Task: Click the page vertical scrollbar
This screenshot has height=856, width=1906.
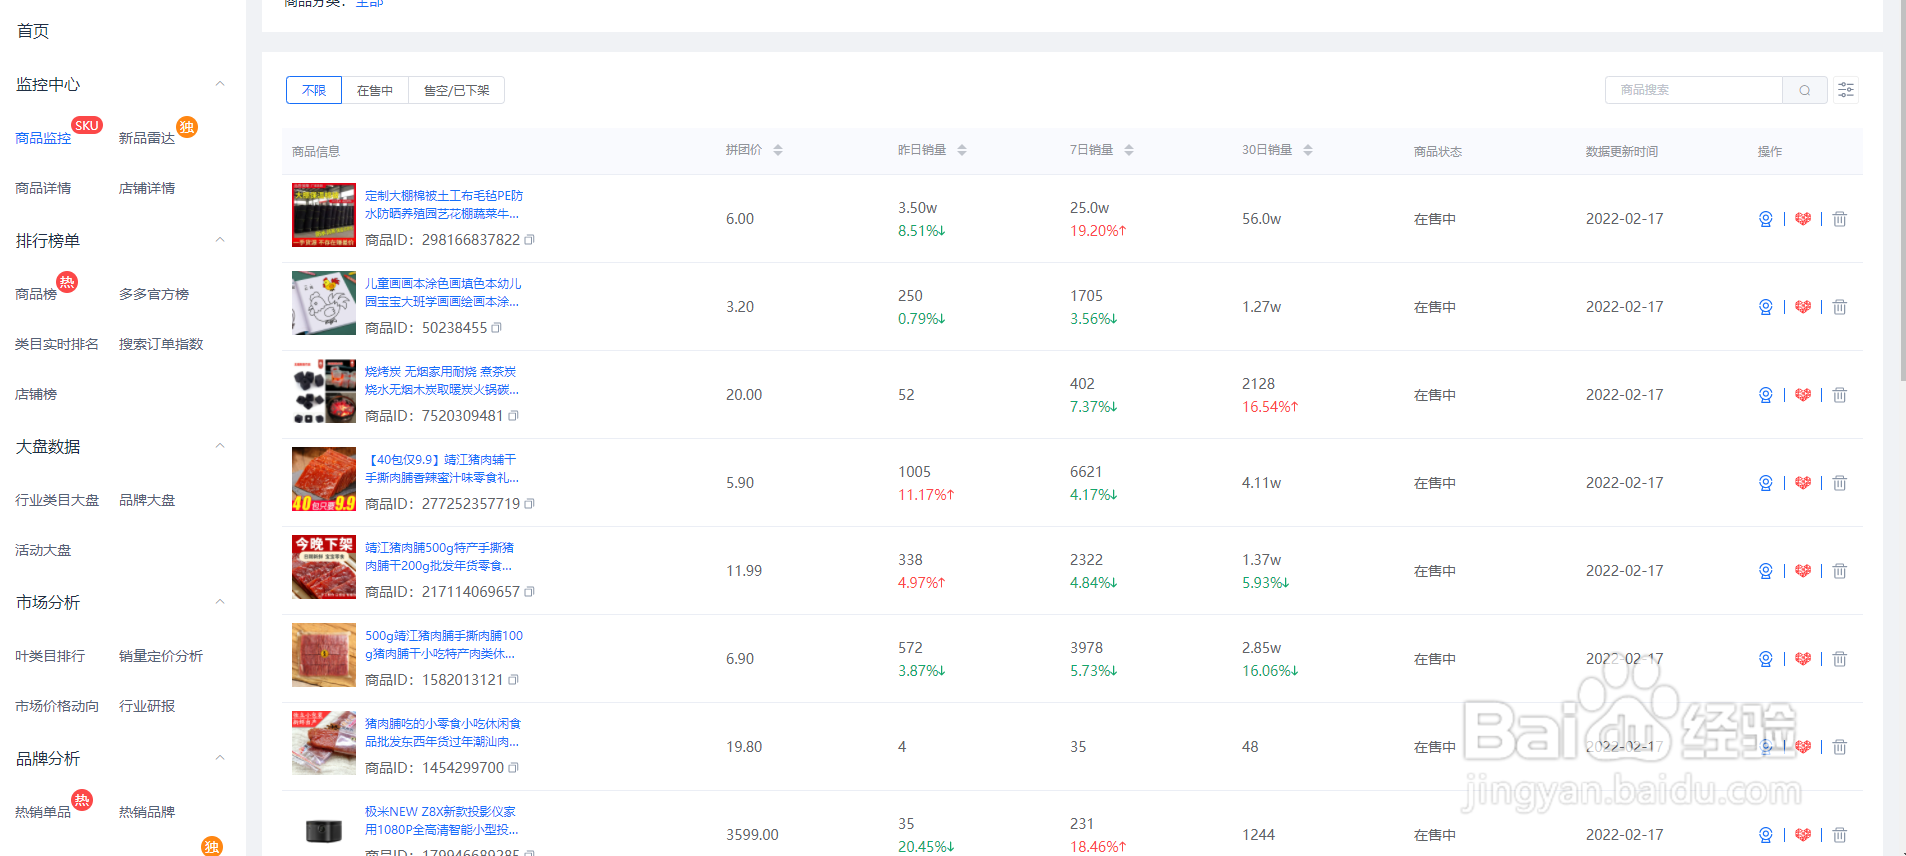Action: [x=1902, y=190]
